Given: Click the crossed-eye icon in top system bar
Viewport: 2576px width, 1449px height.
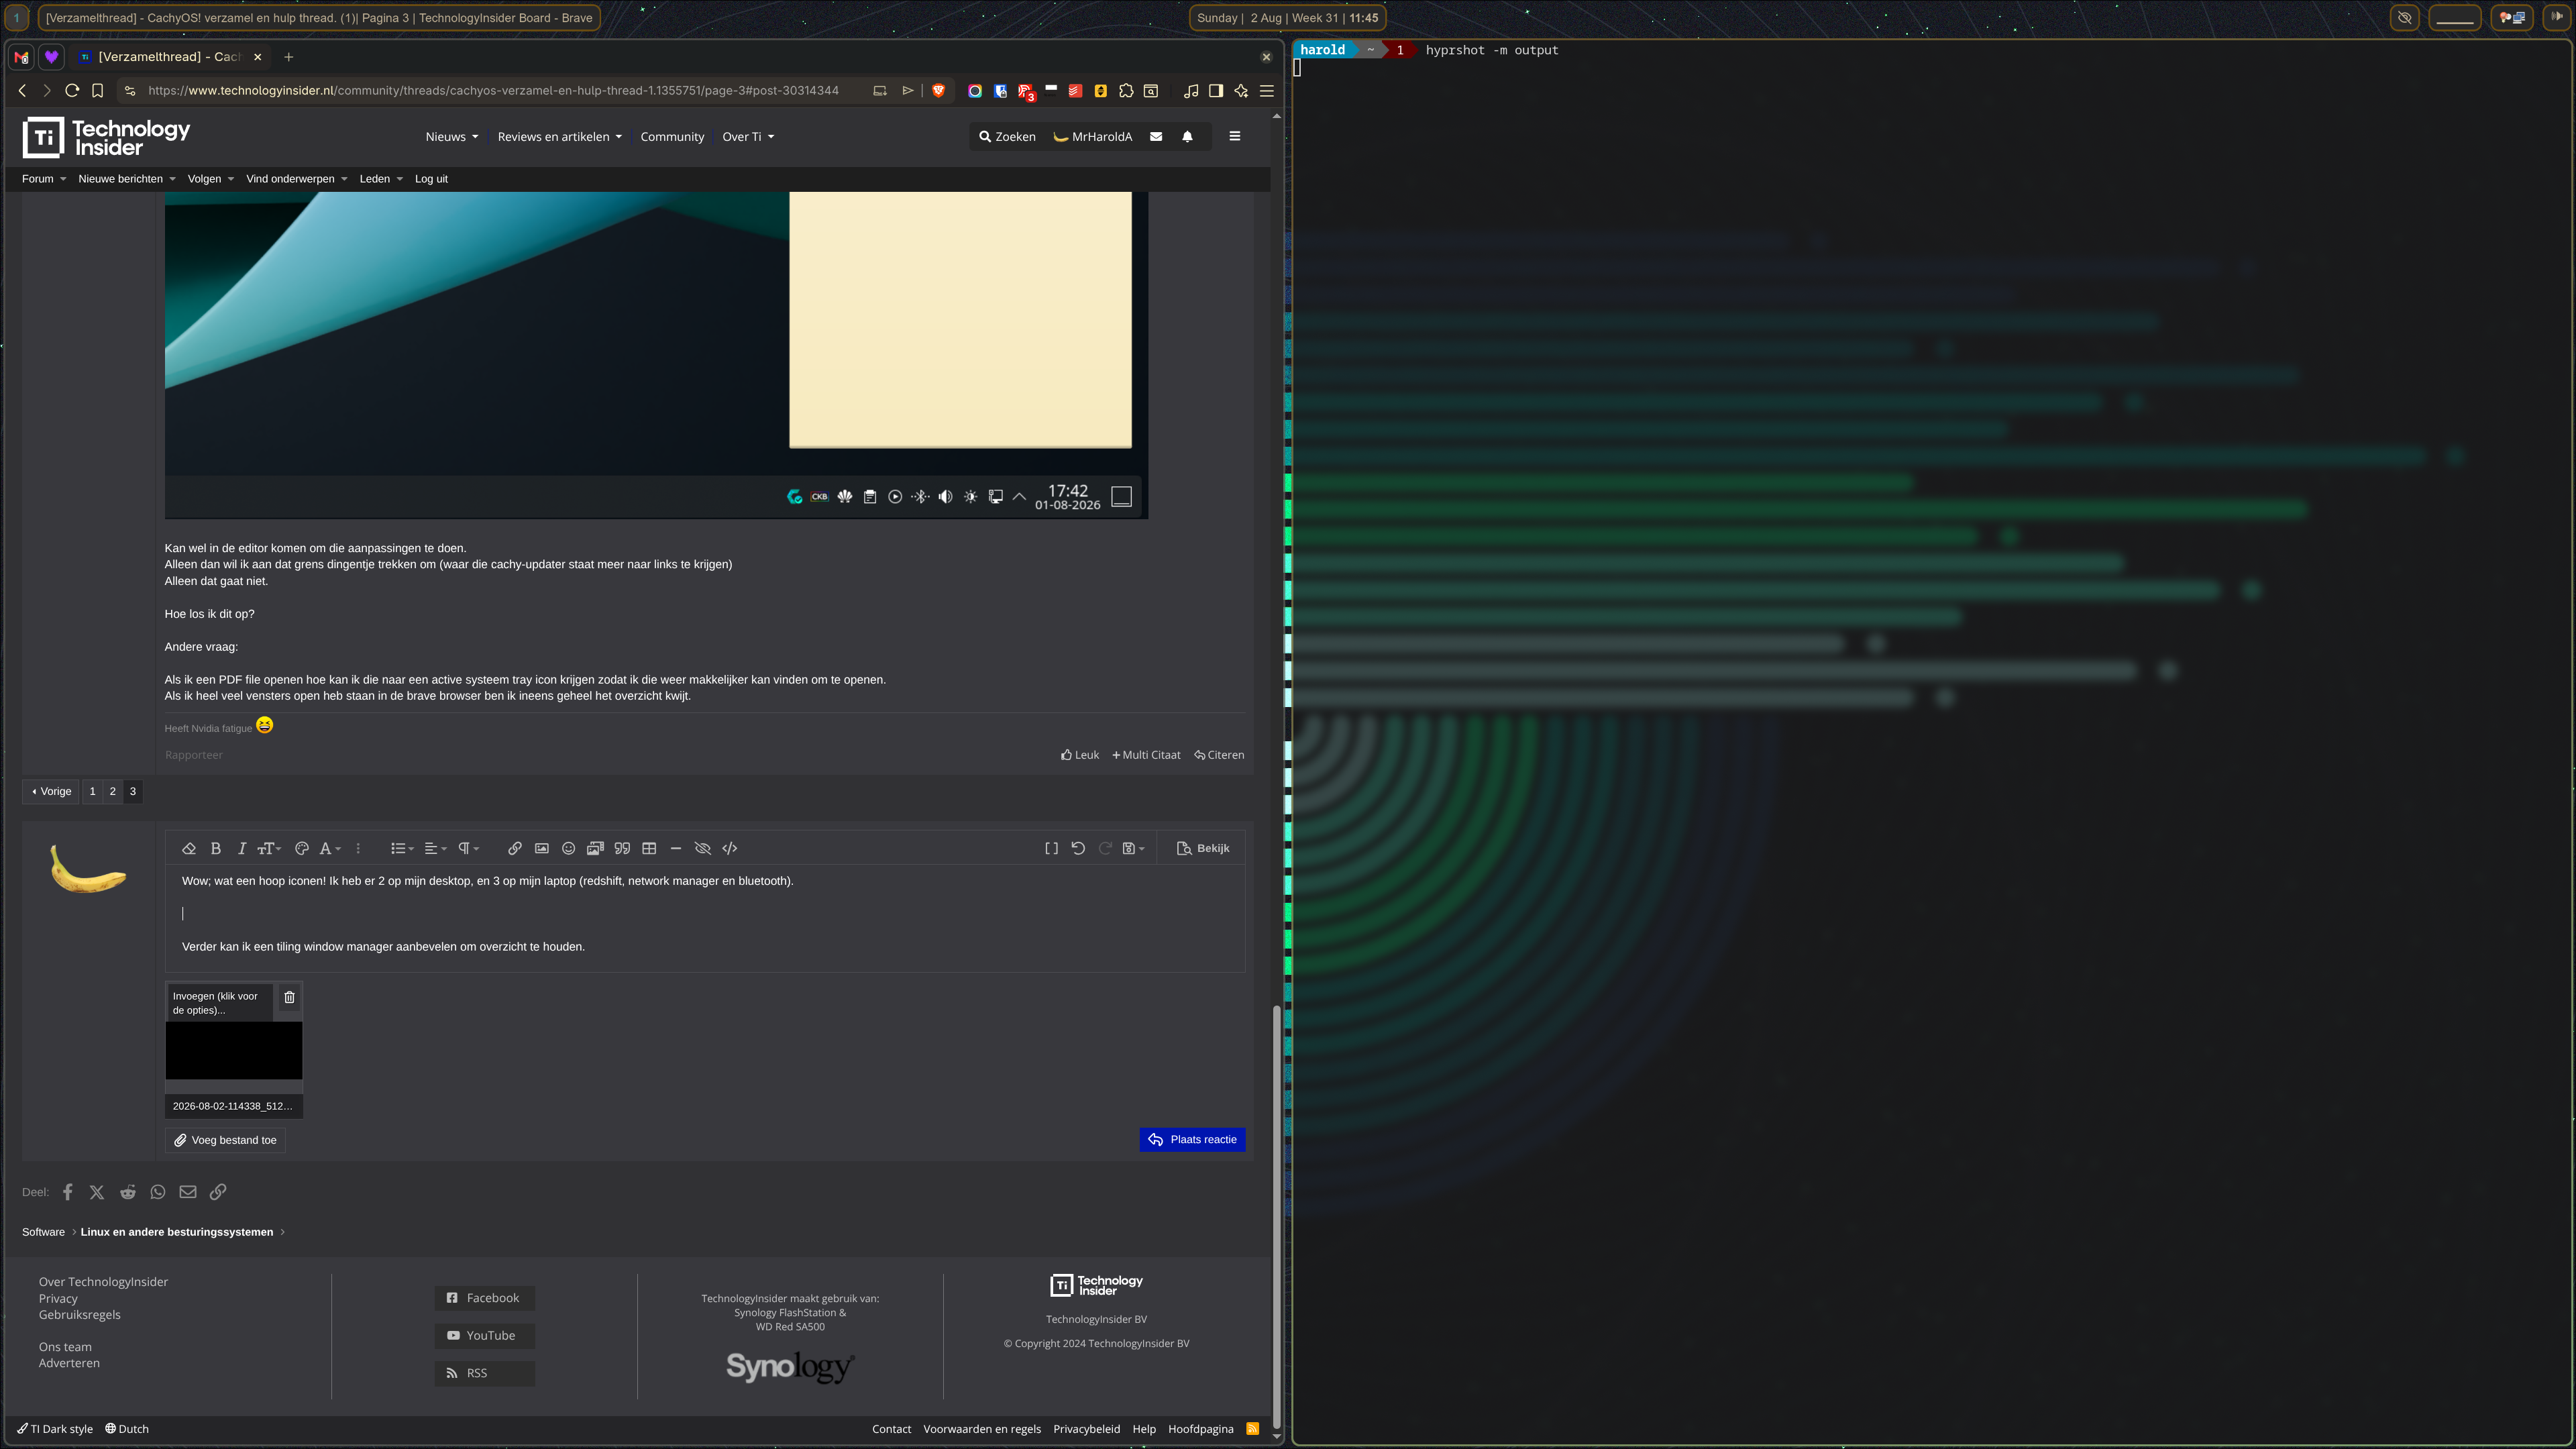Looking at the screenshot, I should click(2404, 18).
